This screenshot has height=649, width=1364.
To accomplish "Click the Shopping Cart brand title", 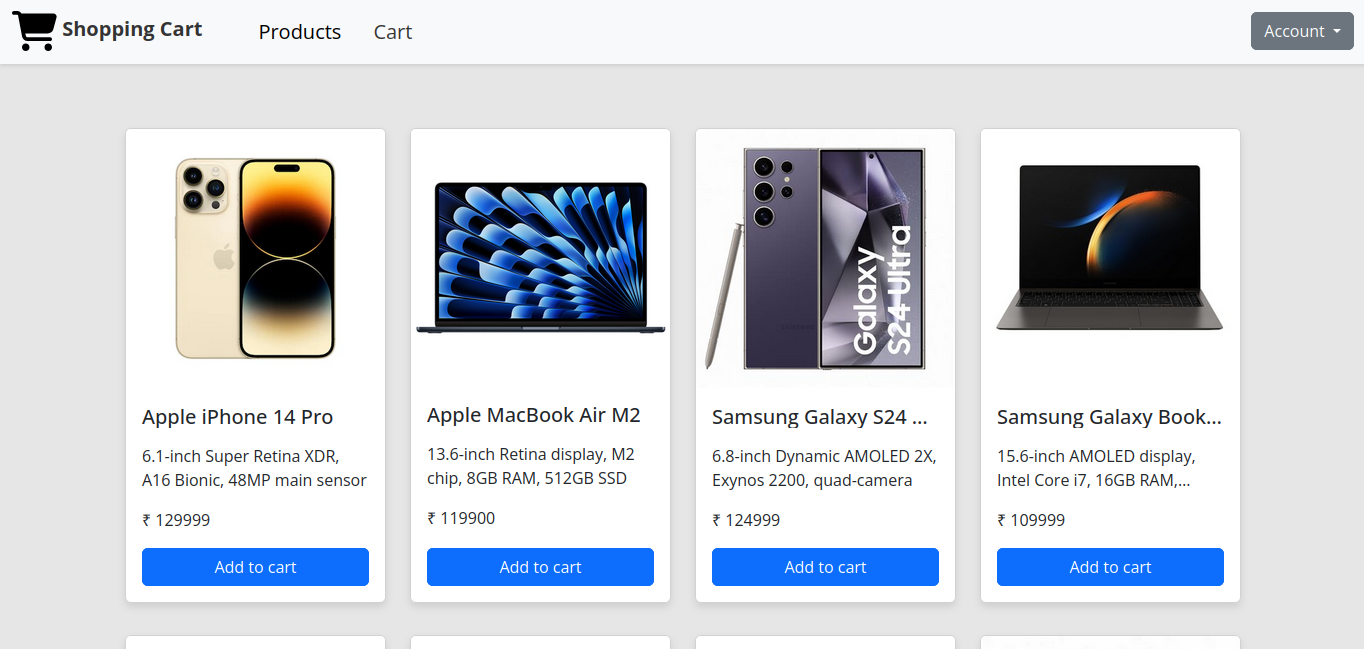I will (x=132, y=30).
